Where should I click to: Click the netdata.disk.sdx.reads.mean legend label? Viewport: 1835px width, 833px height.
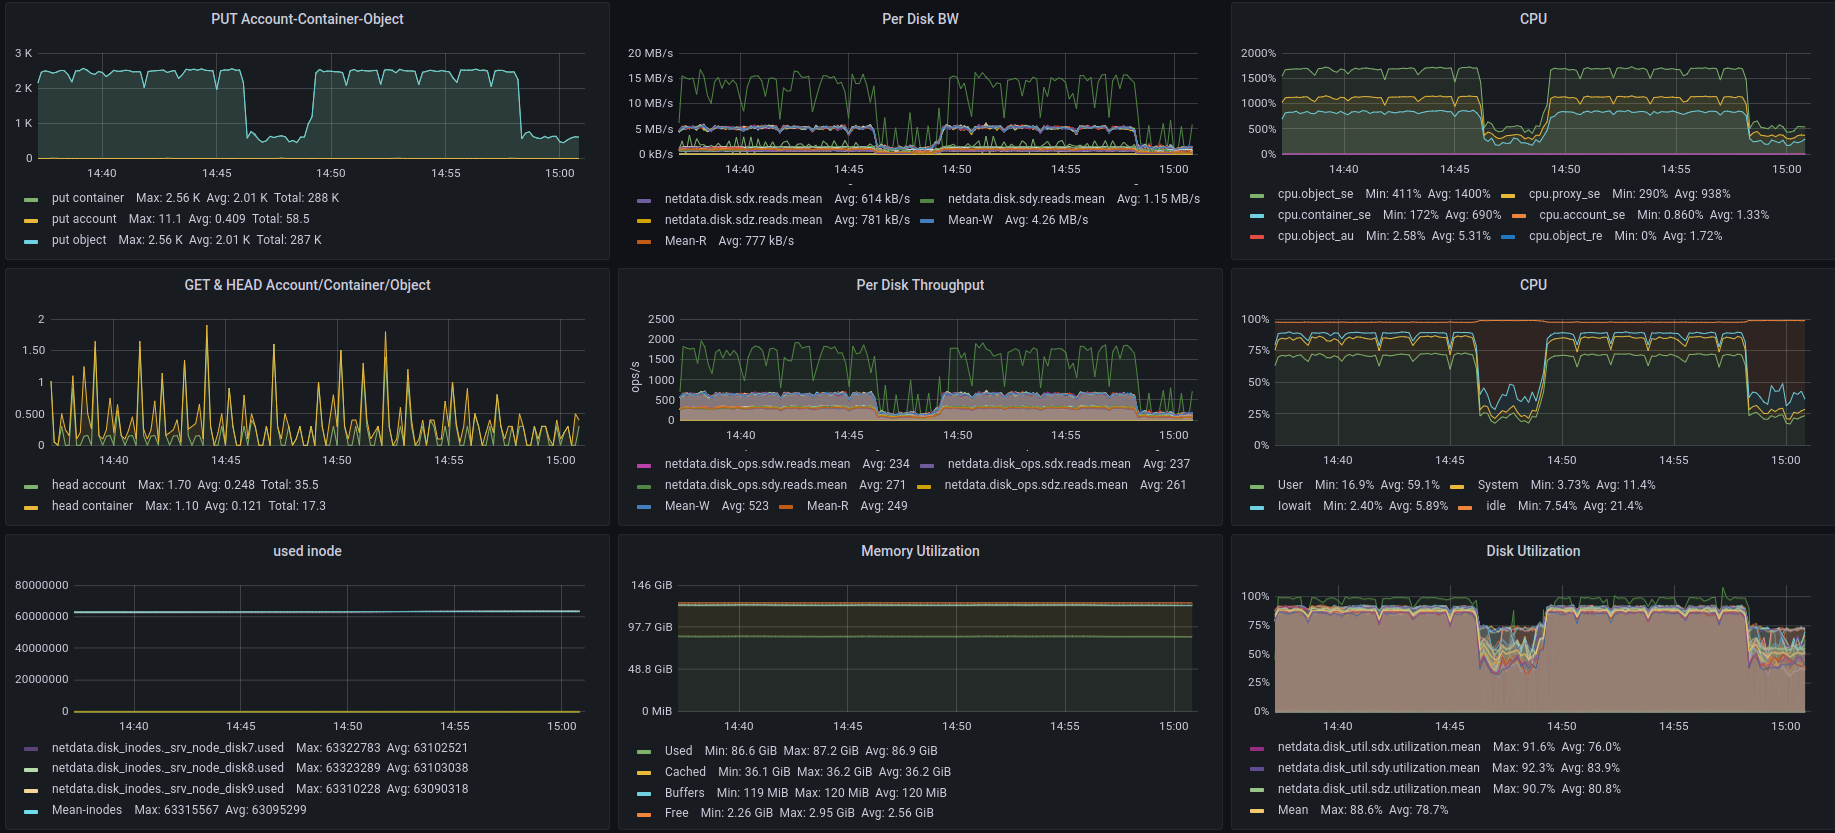click(x=743, y=199)
